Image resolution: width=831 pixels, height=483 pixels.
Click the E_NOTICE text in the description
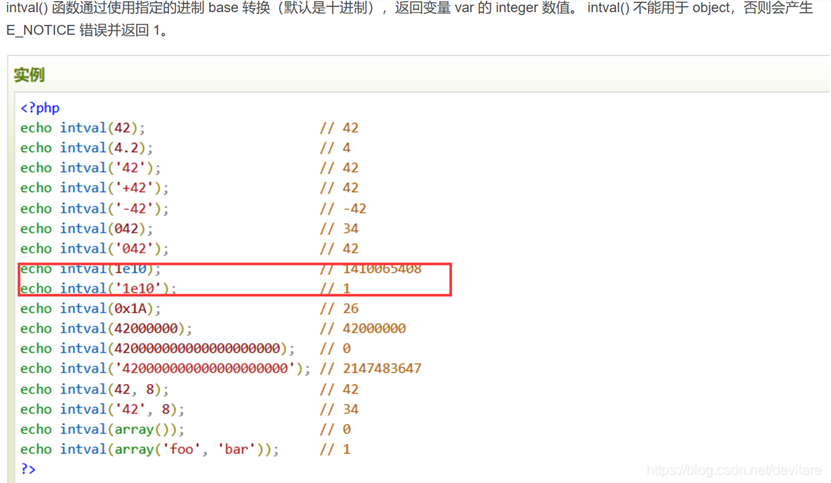point(40,31)
